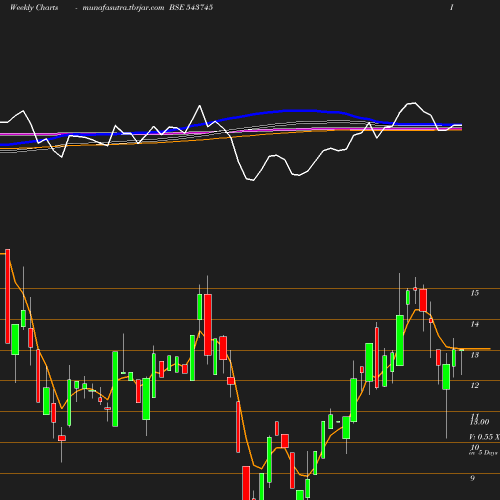
Task: Click the "Weekly Charts" title text
Action: coord(34,7)
